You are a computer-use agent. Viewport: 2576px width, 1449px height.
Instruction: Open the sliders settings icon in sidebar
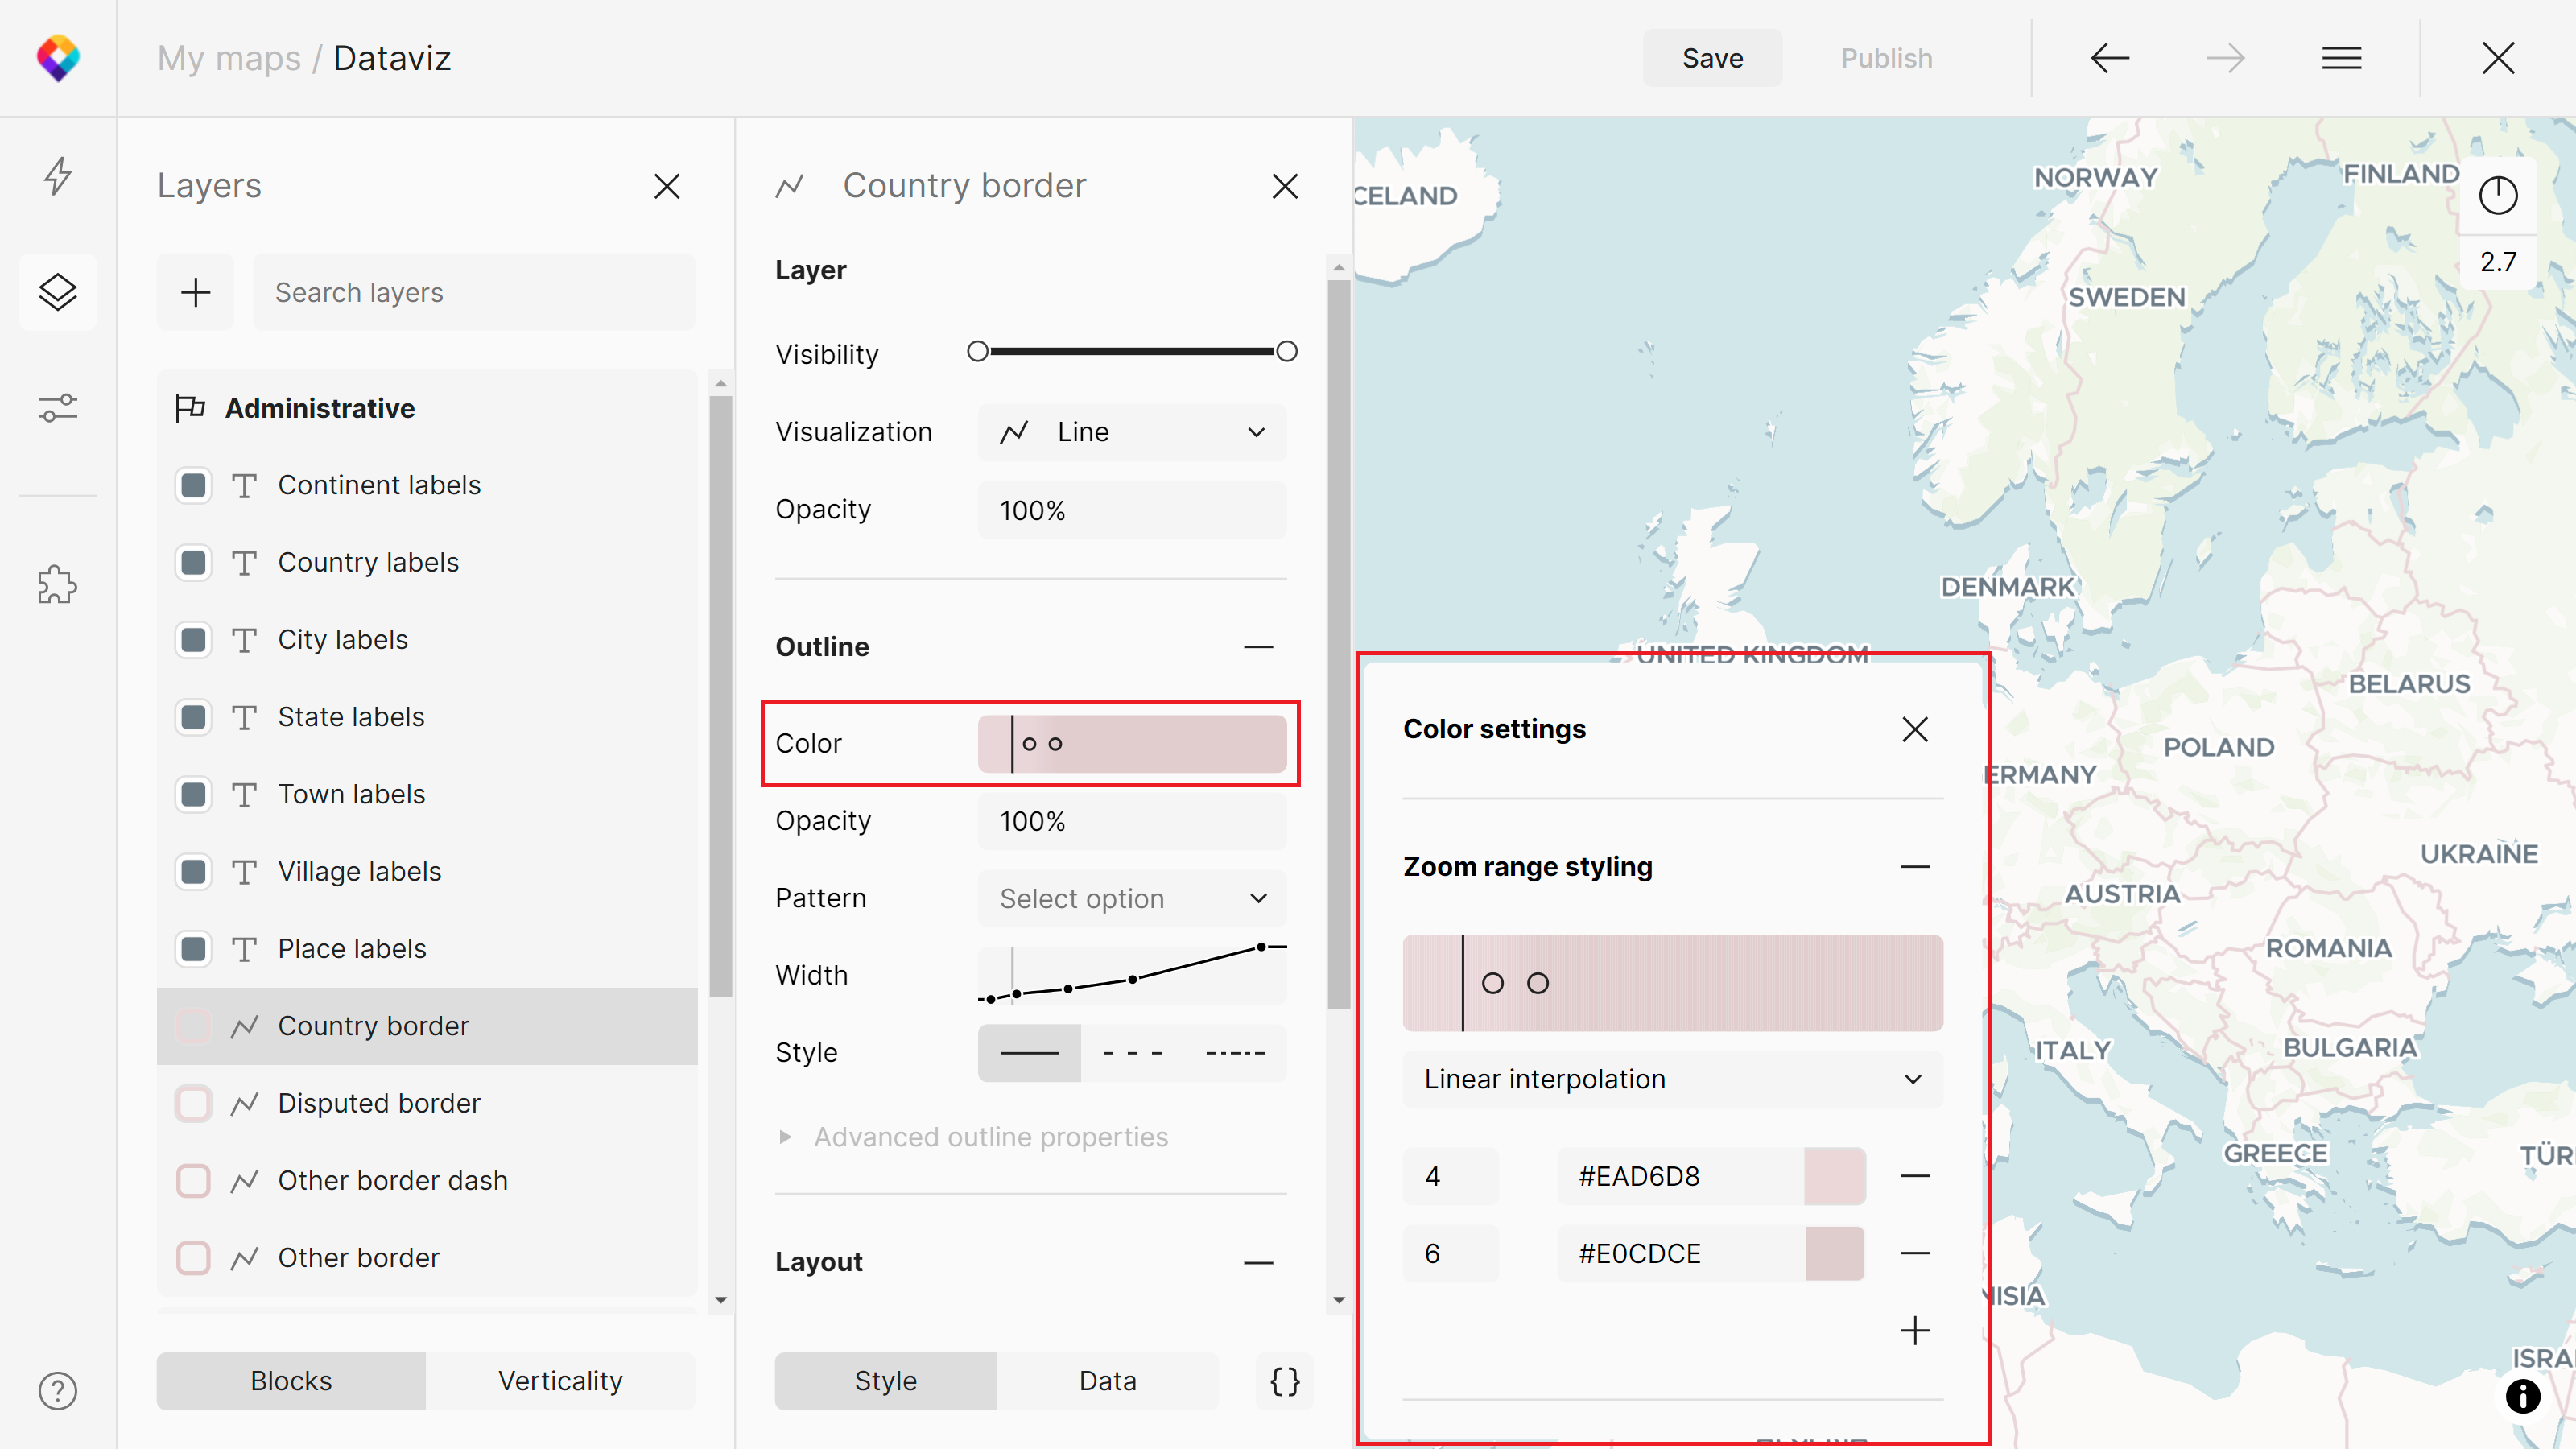tap(58, 408)
